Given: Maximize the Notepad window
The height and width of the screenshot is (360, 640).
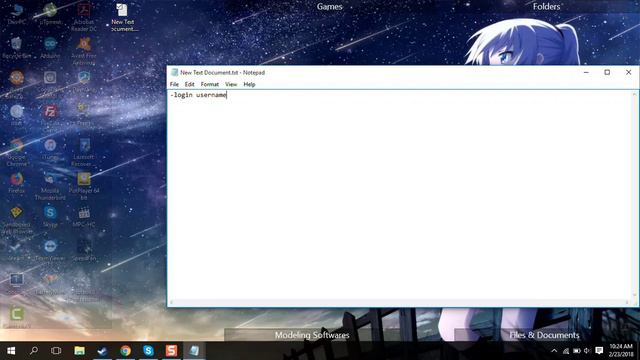Looking at the screenshot, I should coord(607,72).
